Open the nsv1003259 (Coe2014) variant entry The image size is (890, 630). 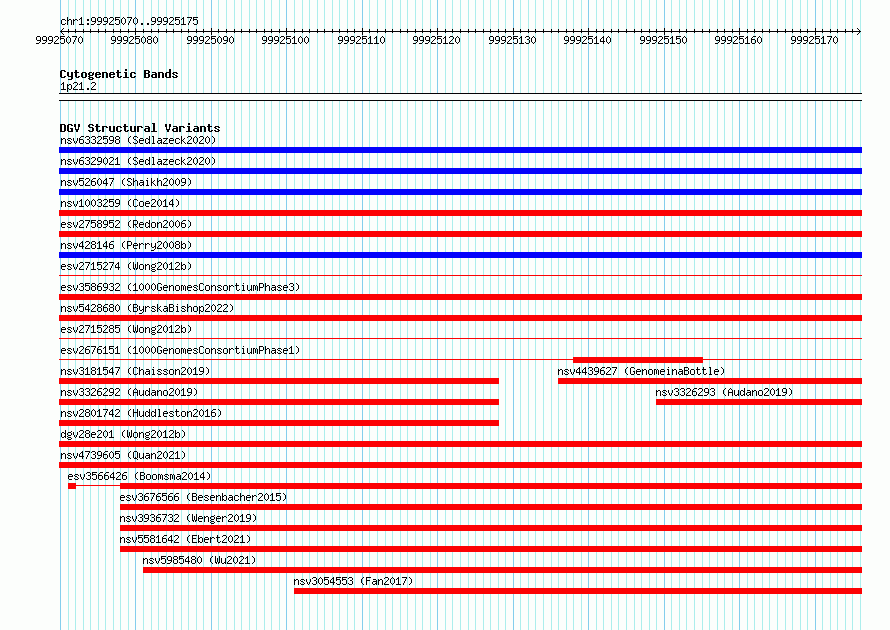click(x=120, y=203)
